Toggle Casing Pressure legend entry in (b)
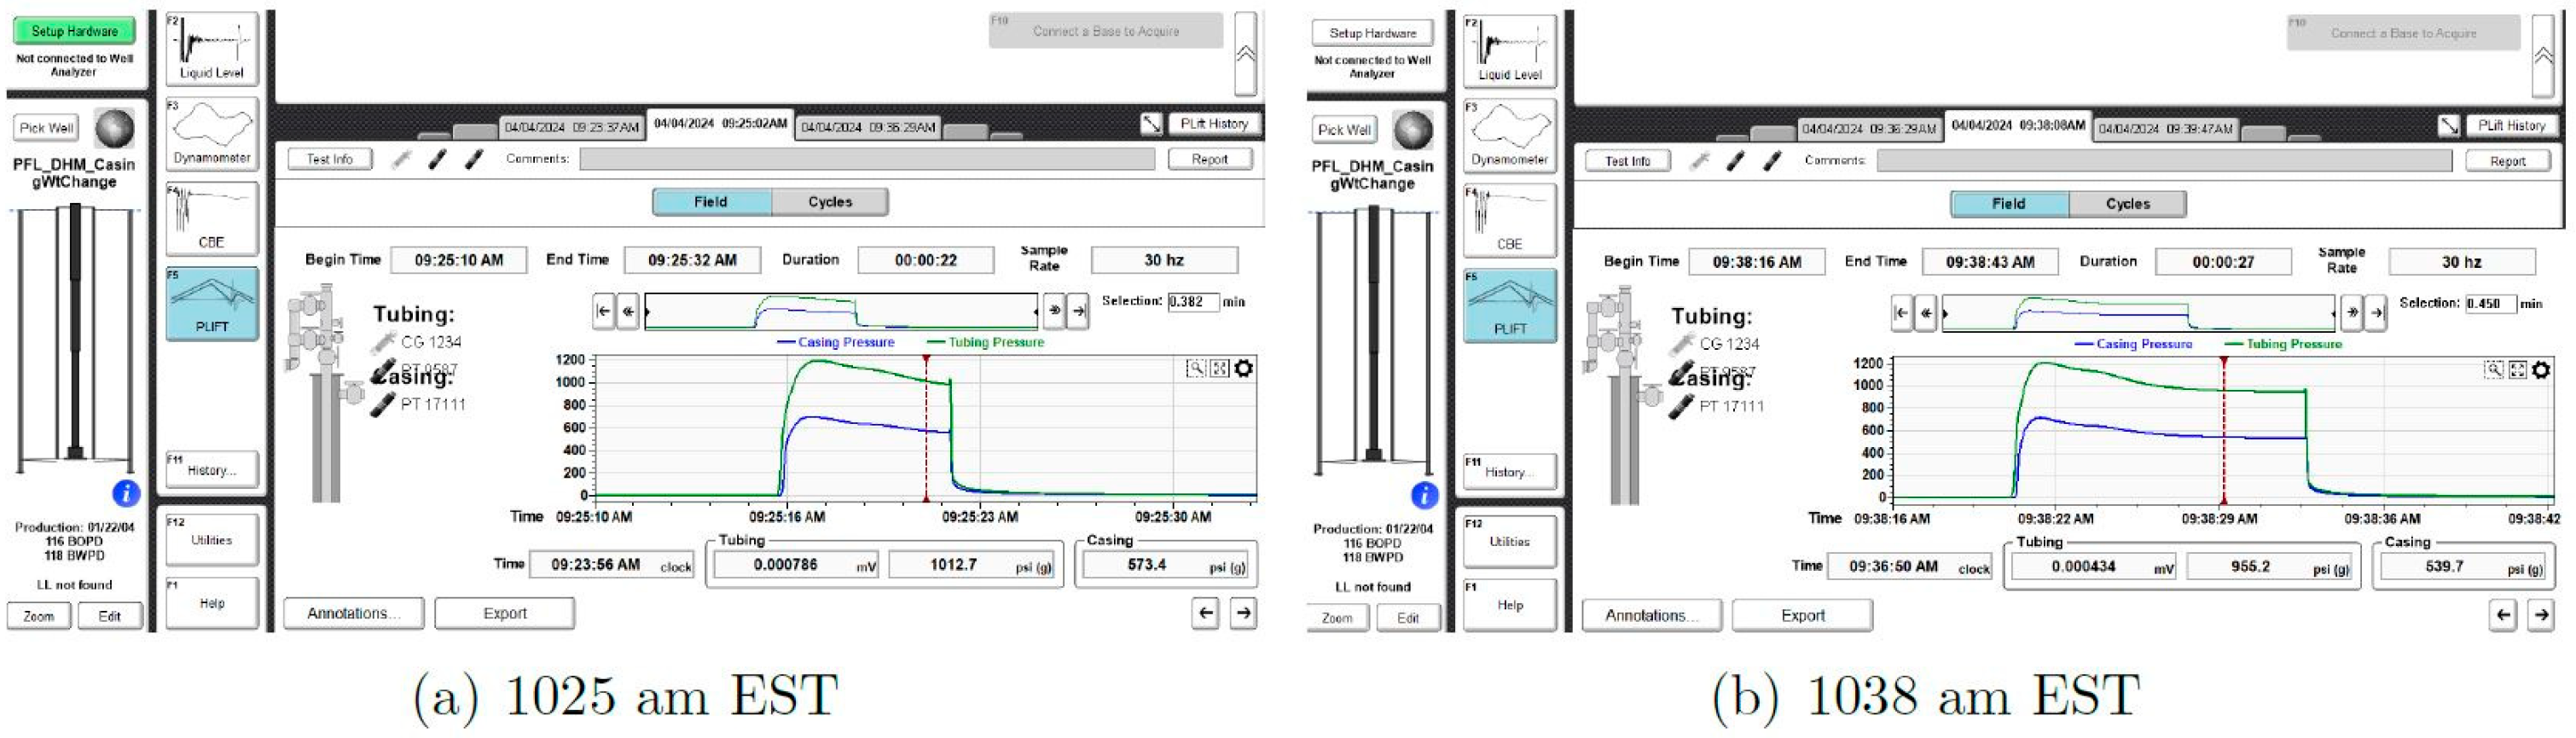 2134,344
